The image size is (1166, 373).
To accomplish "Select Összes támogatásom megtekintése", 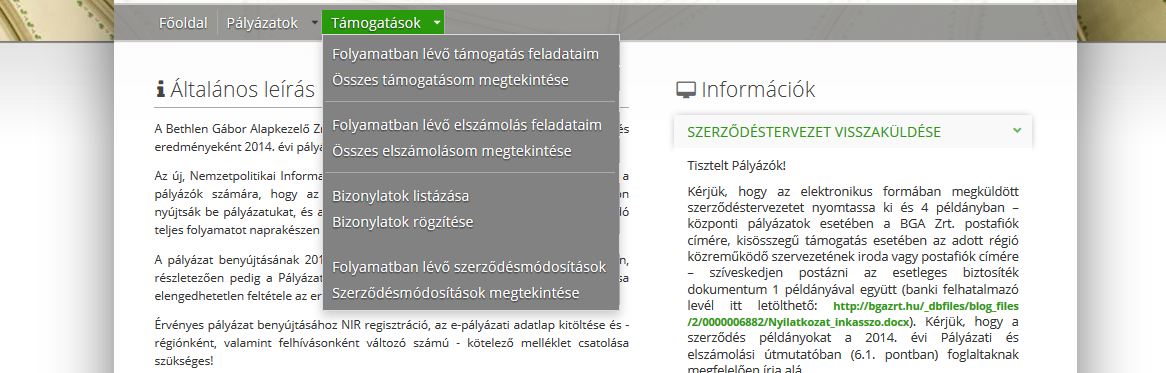I will (451, 80).
